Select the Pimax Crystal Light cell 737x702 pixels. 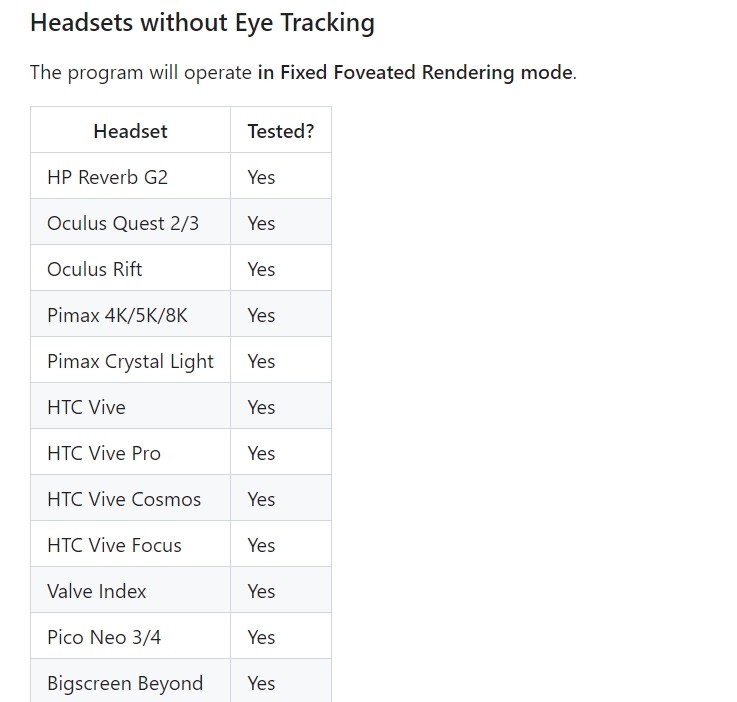[x=130, y=361]
